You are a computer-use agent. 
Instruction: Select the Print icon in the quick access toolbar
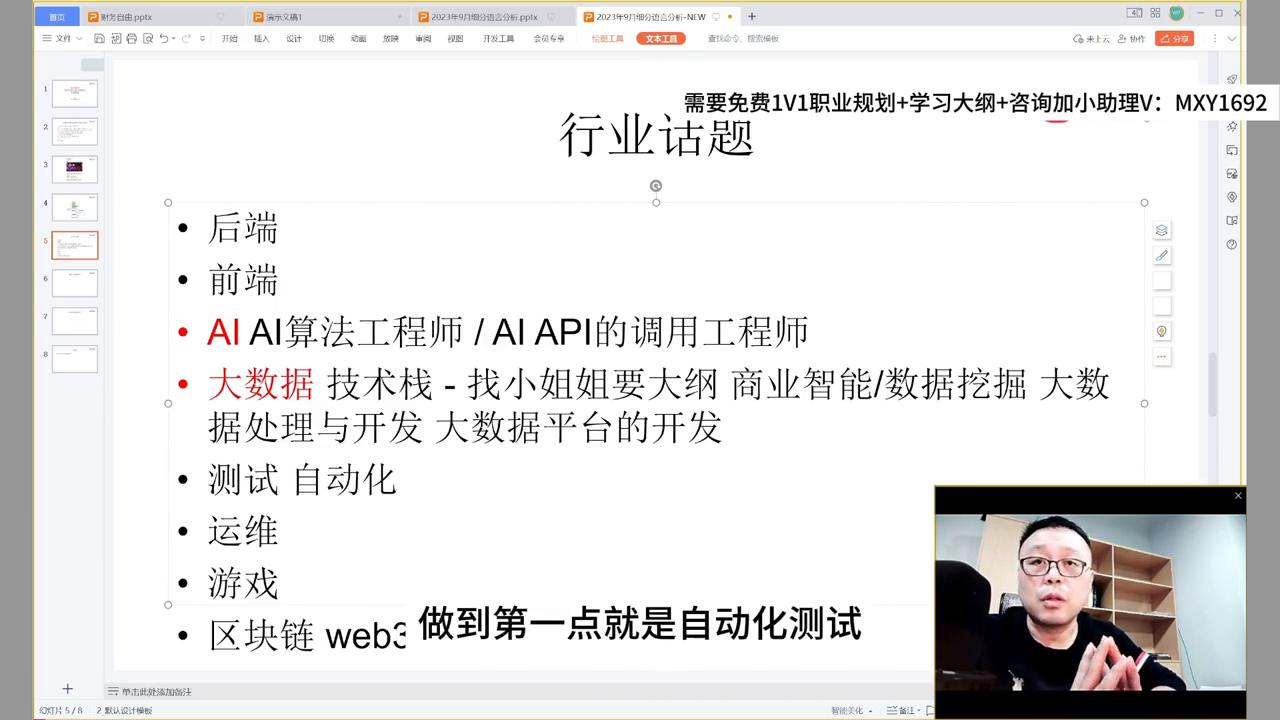point(131,38)
